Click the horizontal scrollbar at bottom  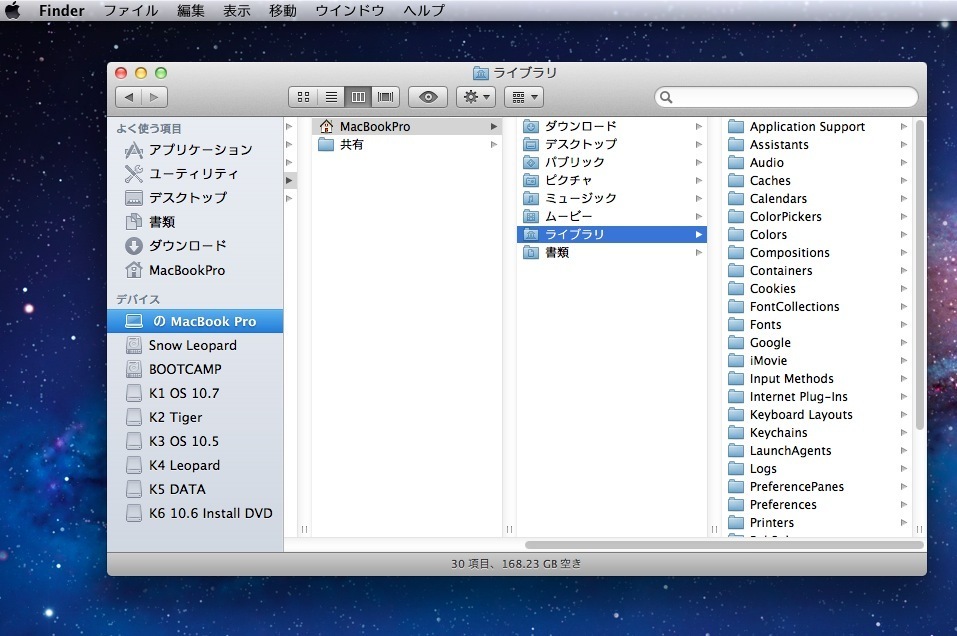coord(723,545)
